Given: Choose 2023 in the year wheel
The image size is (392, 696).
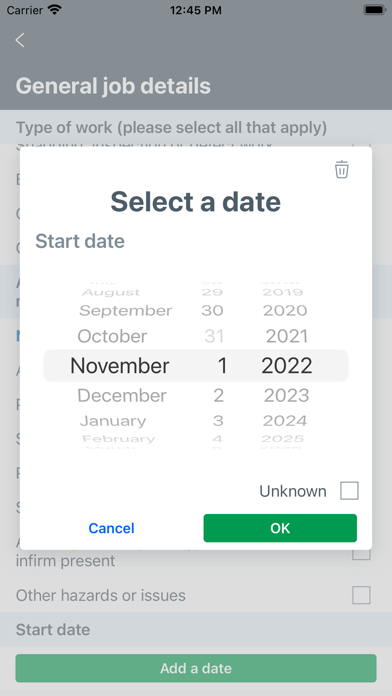Looking at the screenshot, I should pos(286,395).
